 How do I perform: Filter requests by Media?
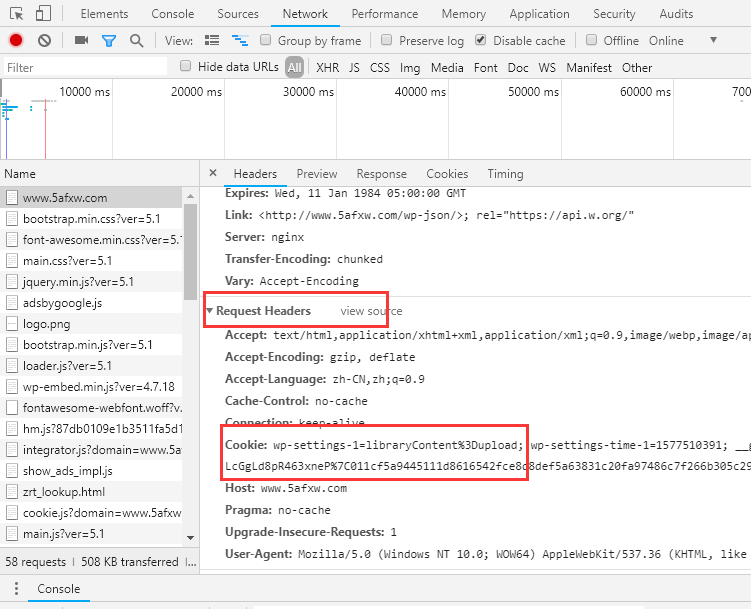(447, 68)
